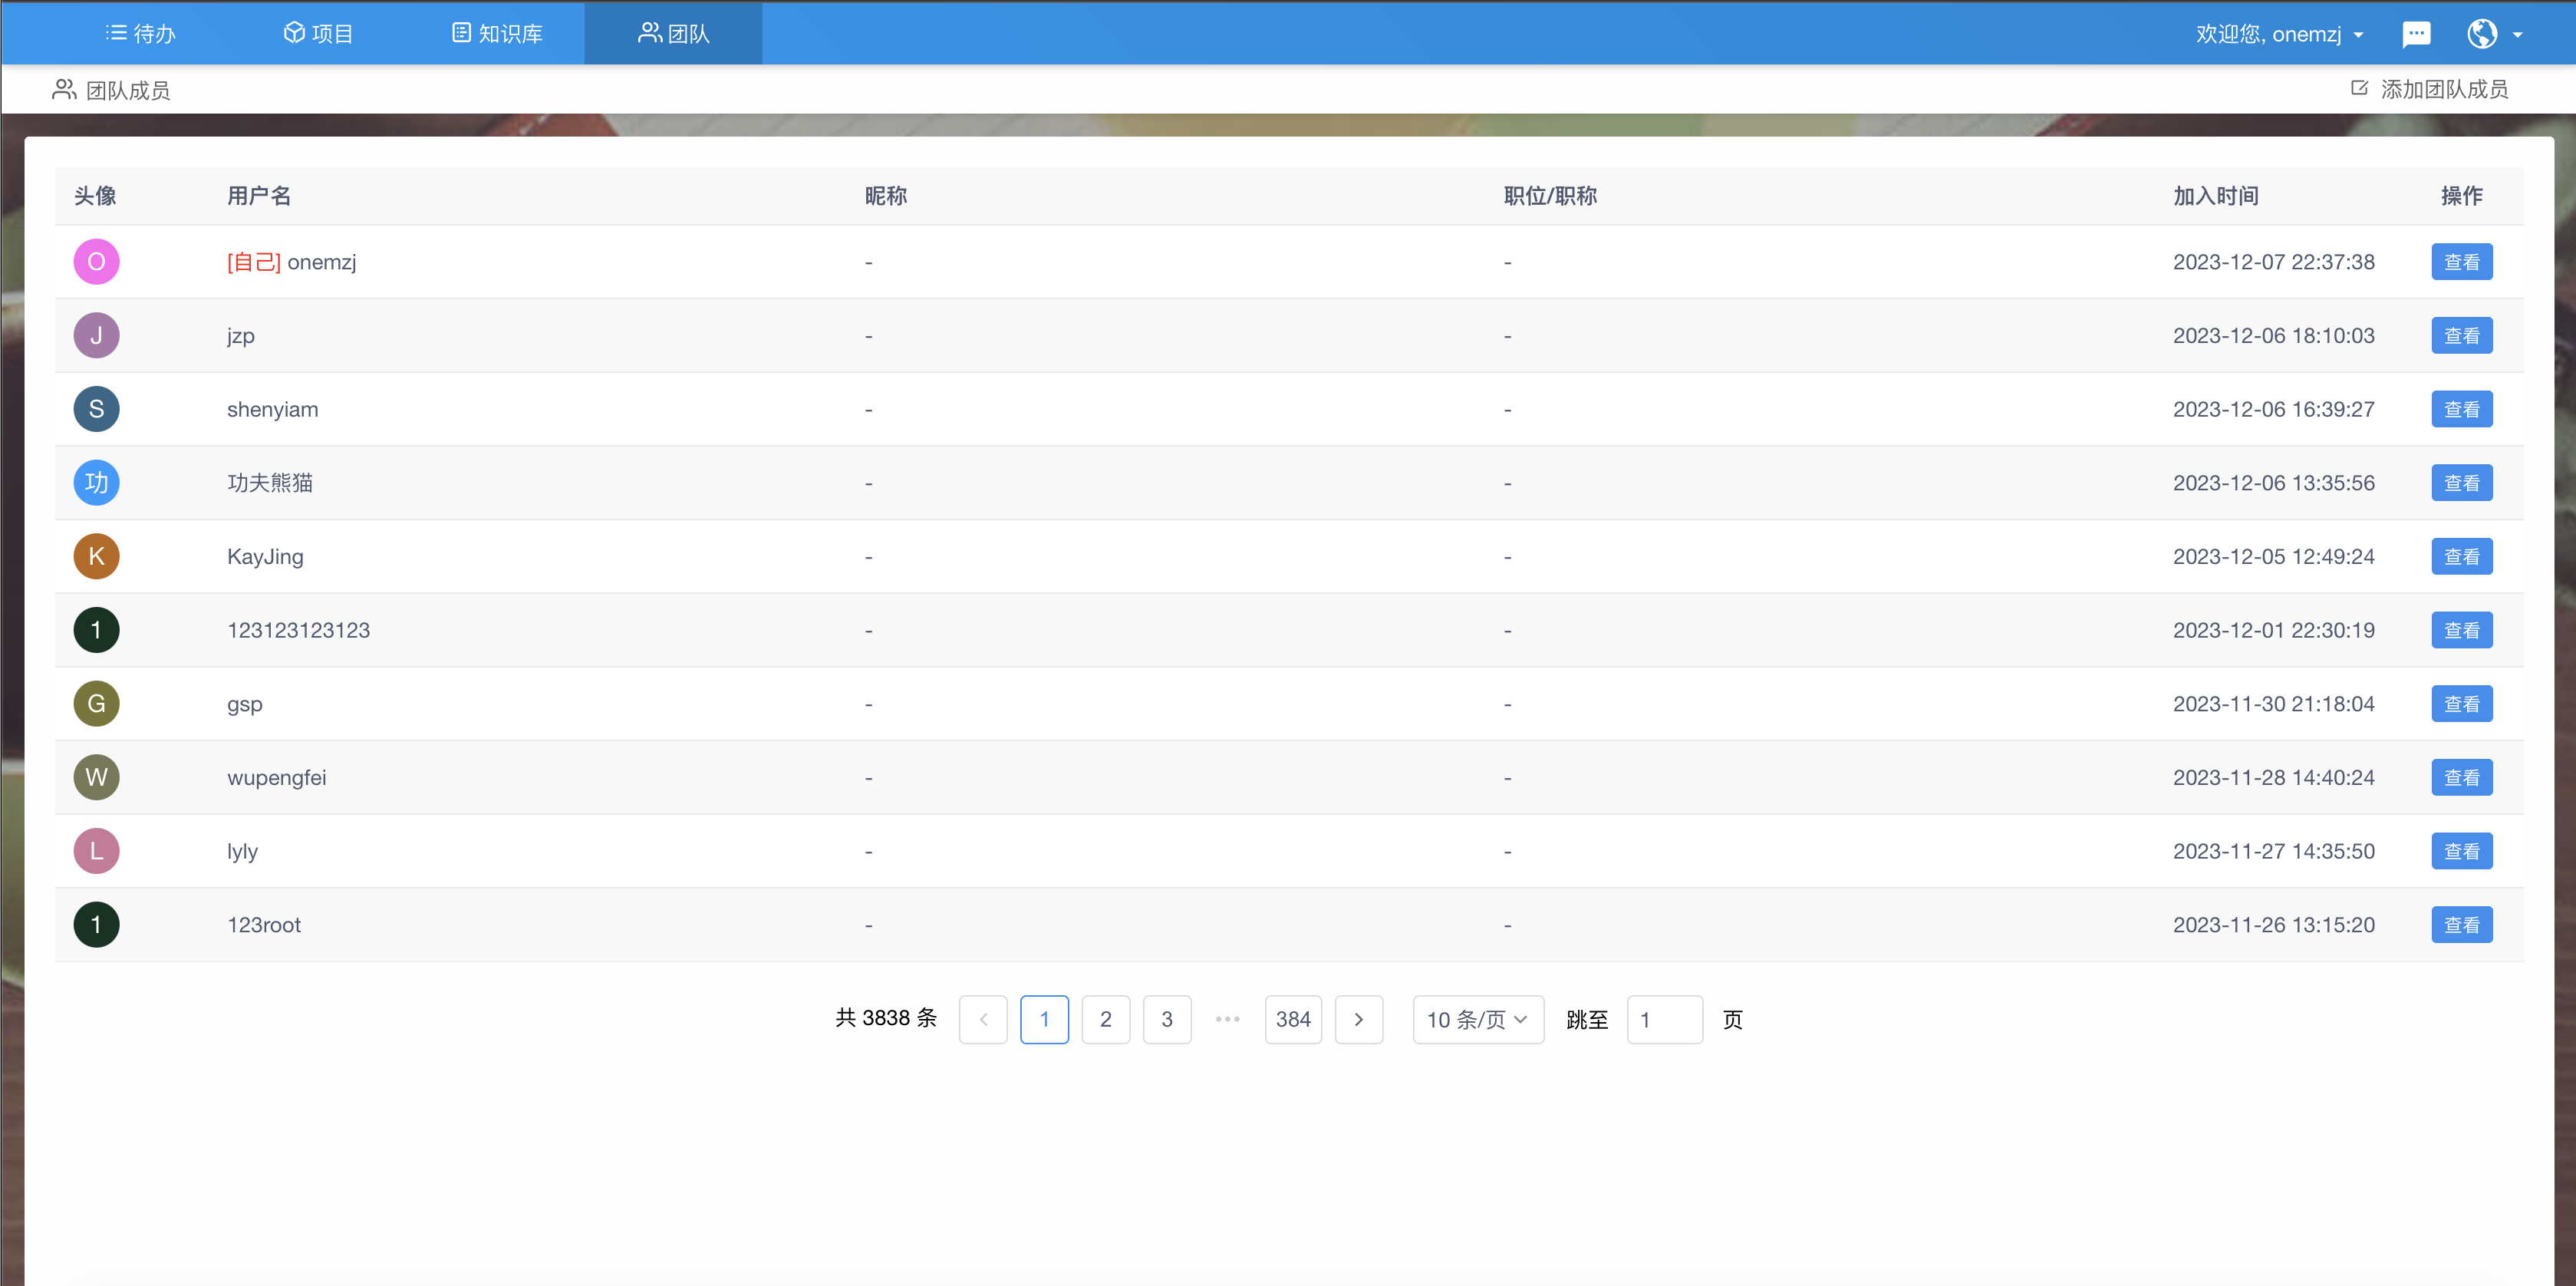Click the onemzj pink avatar
The height and width of the screenshot is (1286, 2576).
96,262
